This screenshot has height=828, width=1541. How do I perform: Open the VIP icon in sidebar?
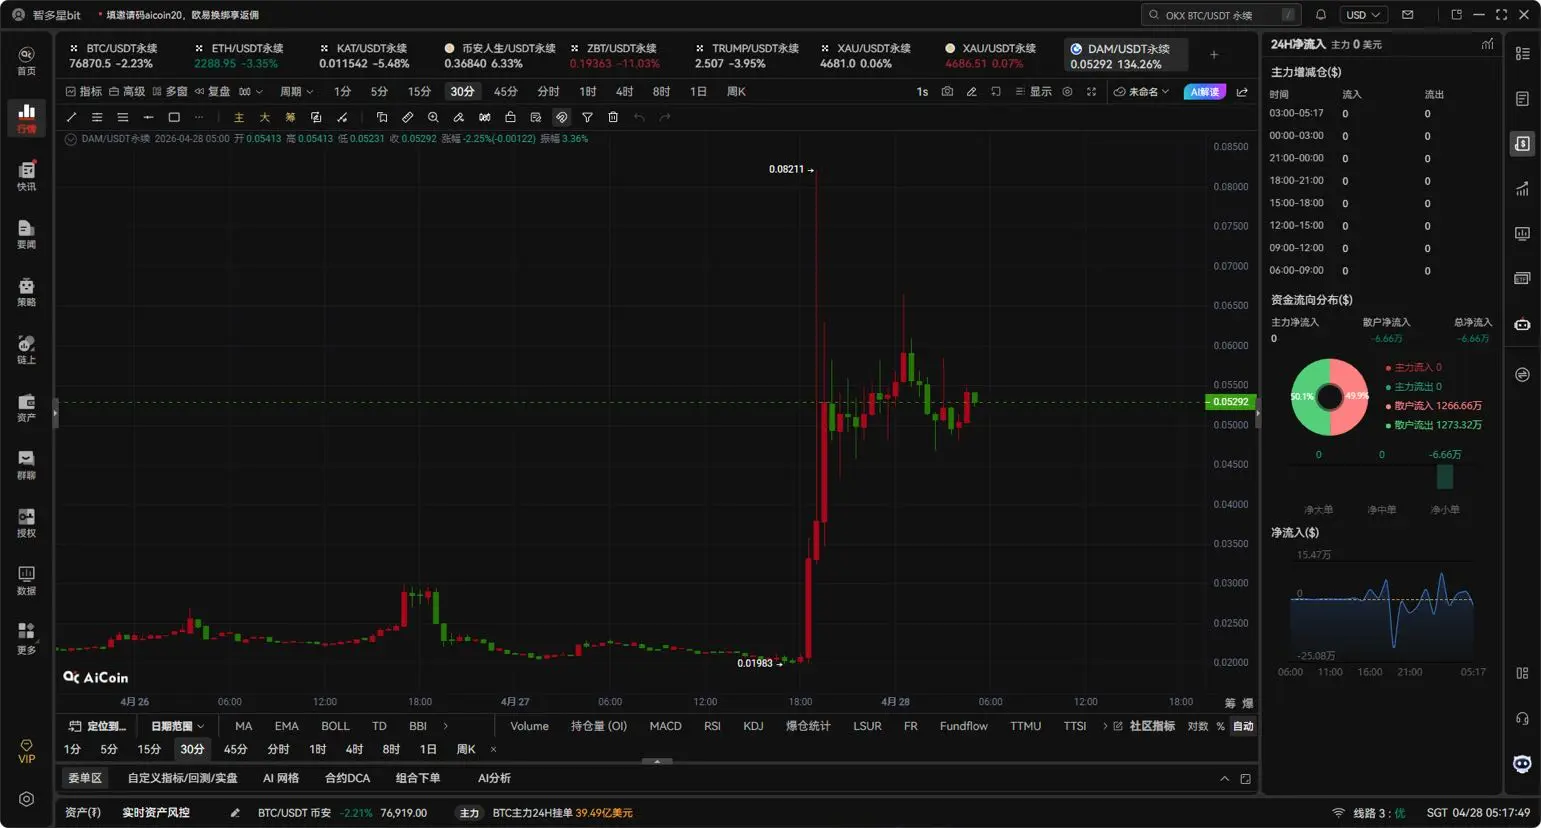[x=26, y=752]
